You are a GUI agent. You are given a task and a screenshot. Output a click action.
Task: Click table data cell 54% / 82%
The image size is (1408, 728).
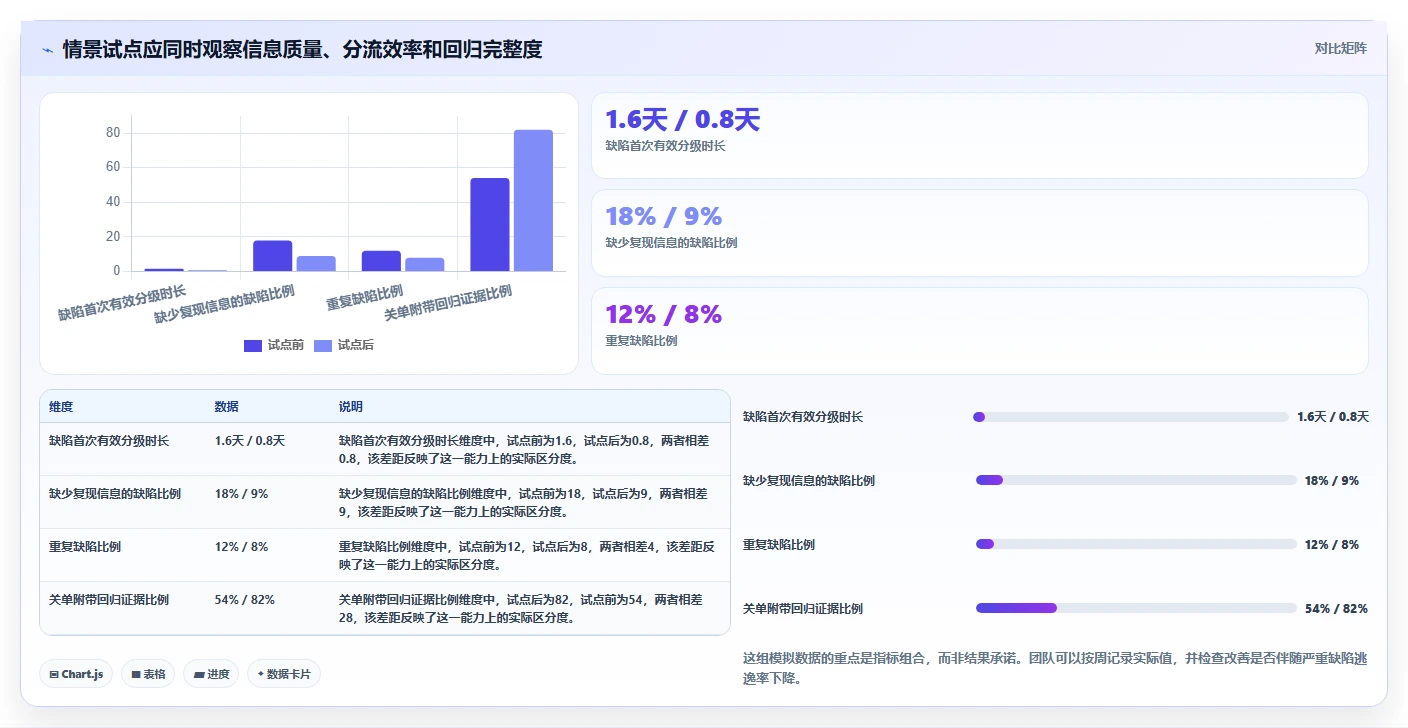pyautogui.click(x=244, y=599)
